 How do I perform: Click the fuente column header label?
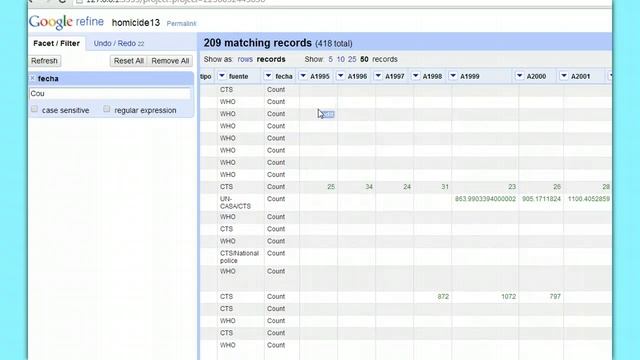click(238, 76)
